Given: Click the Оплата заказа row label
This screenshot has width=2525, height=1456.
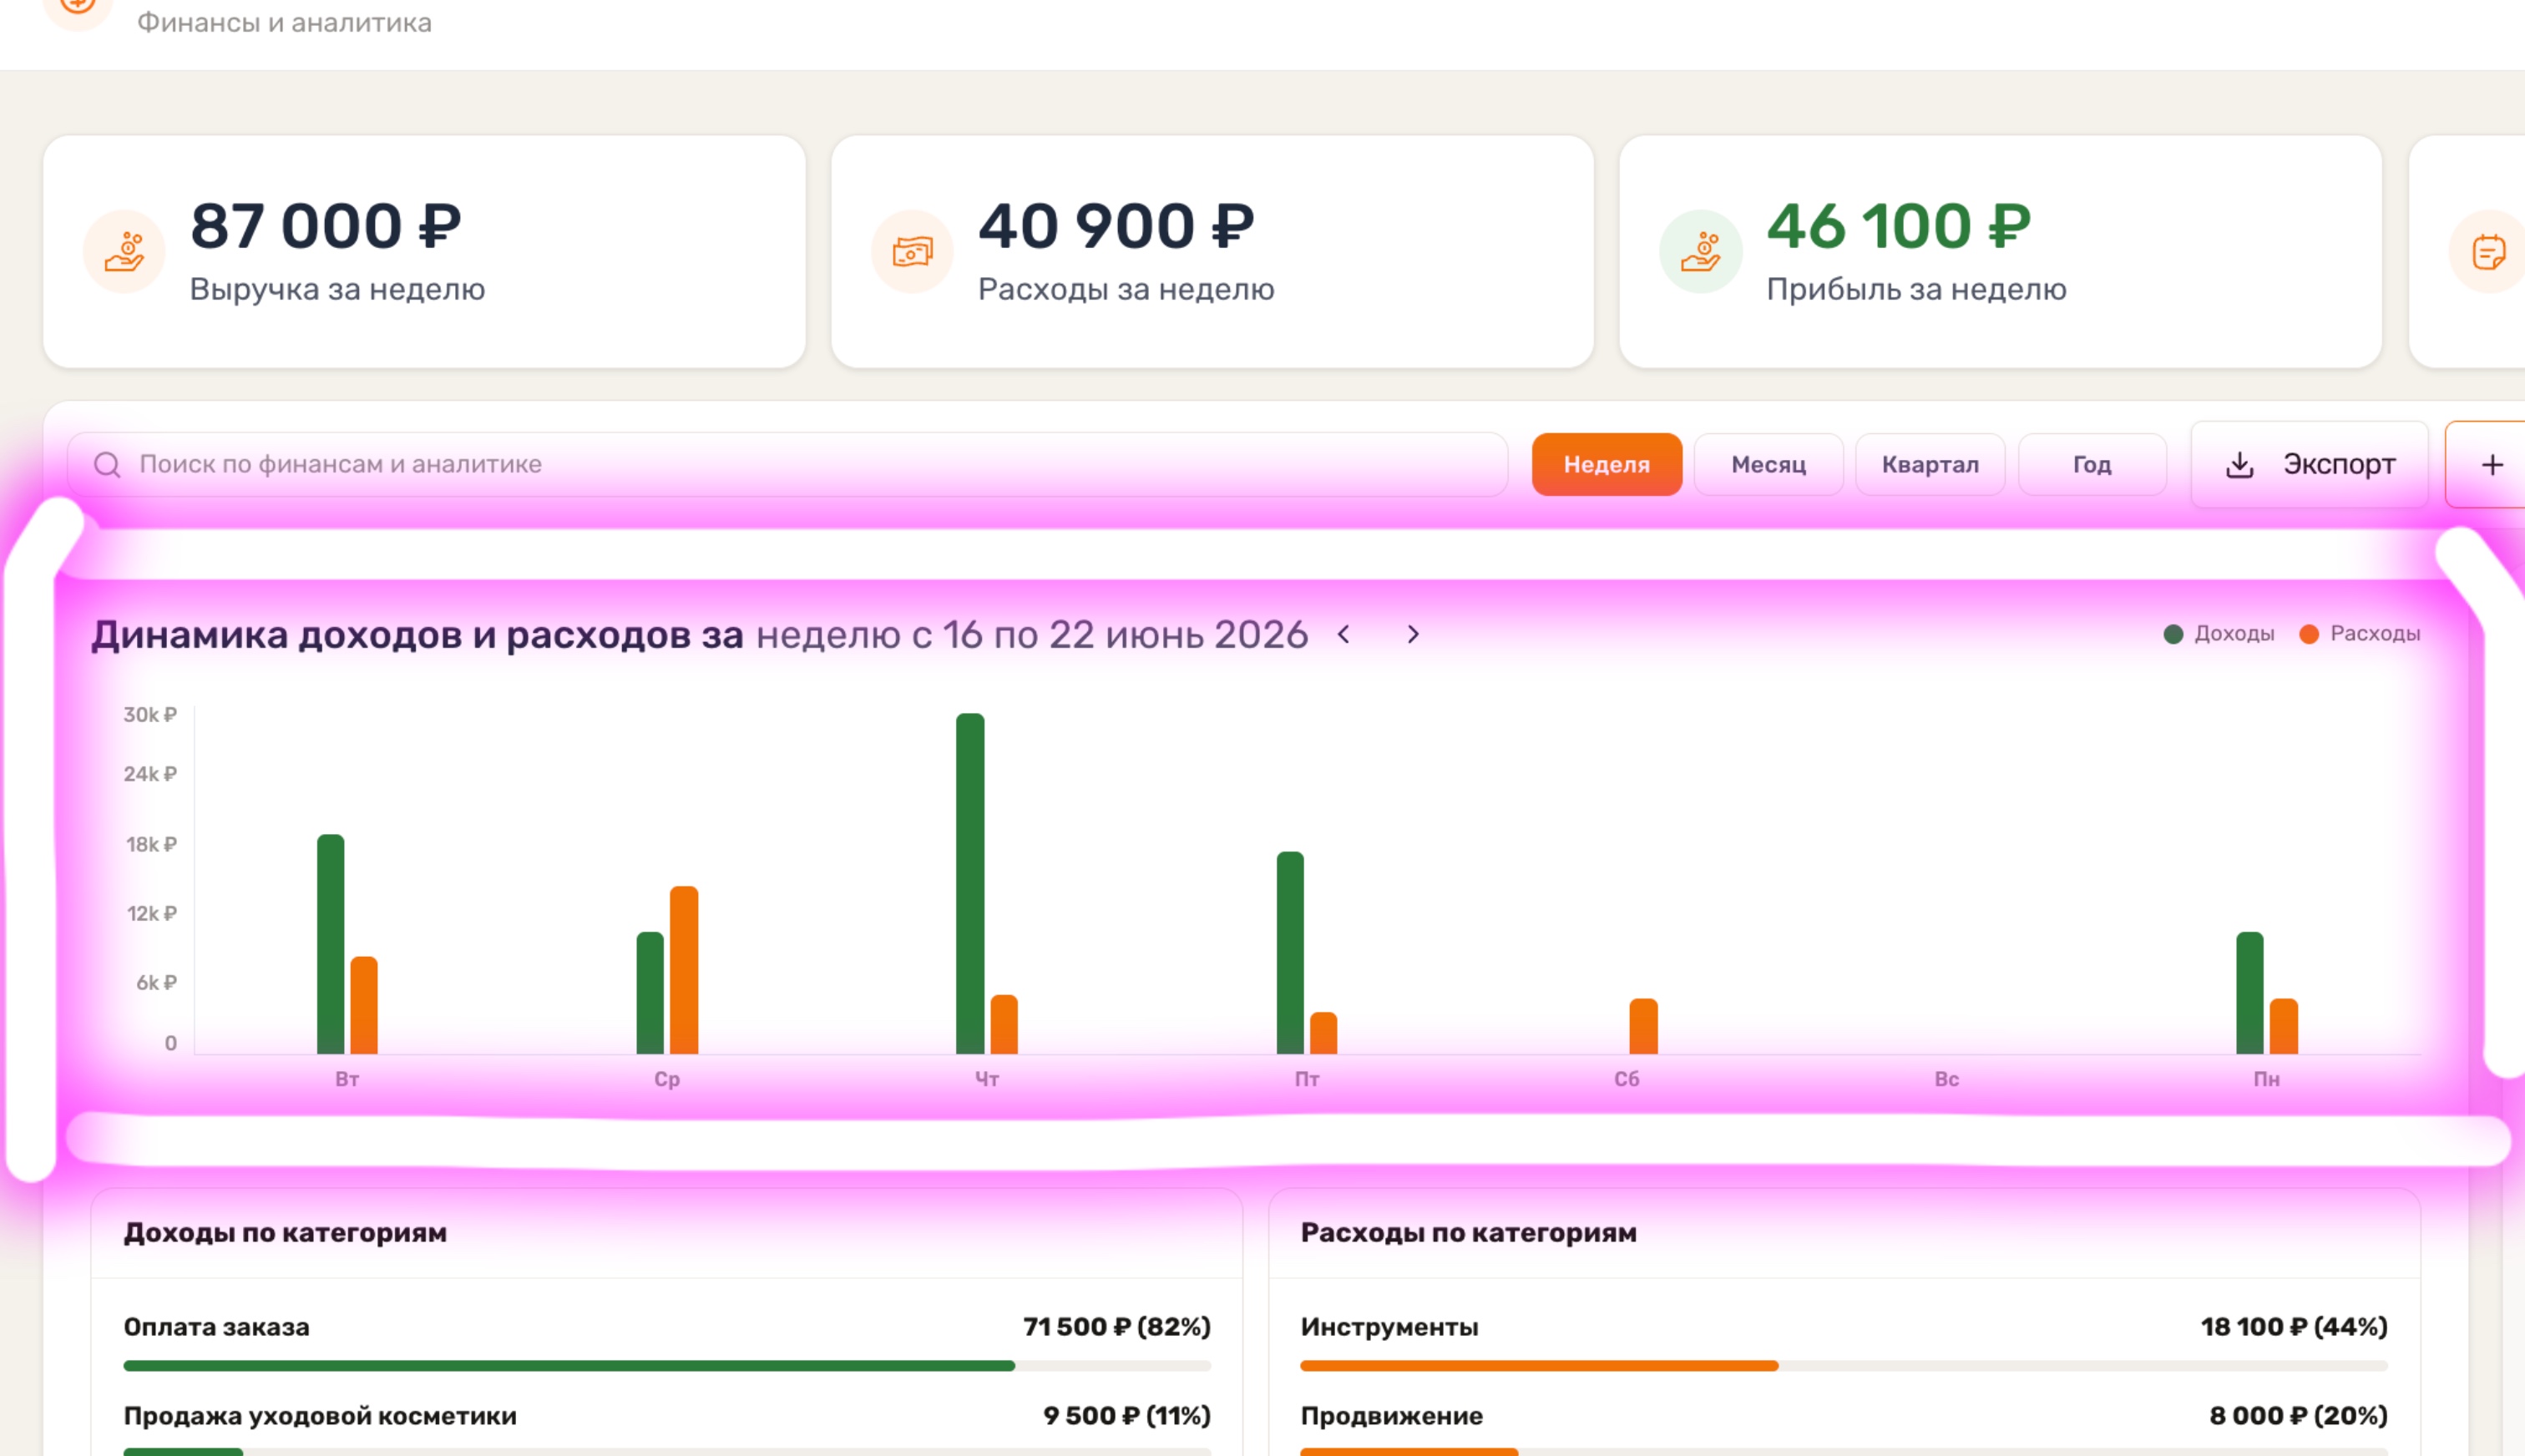Looking at the screenshot, I should coord(217,1327).
